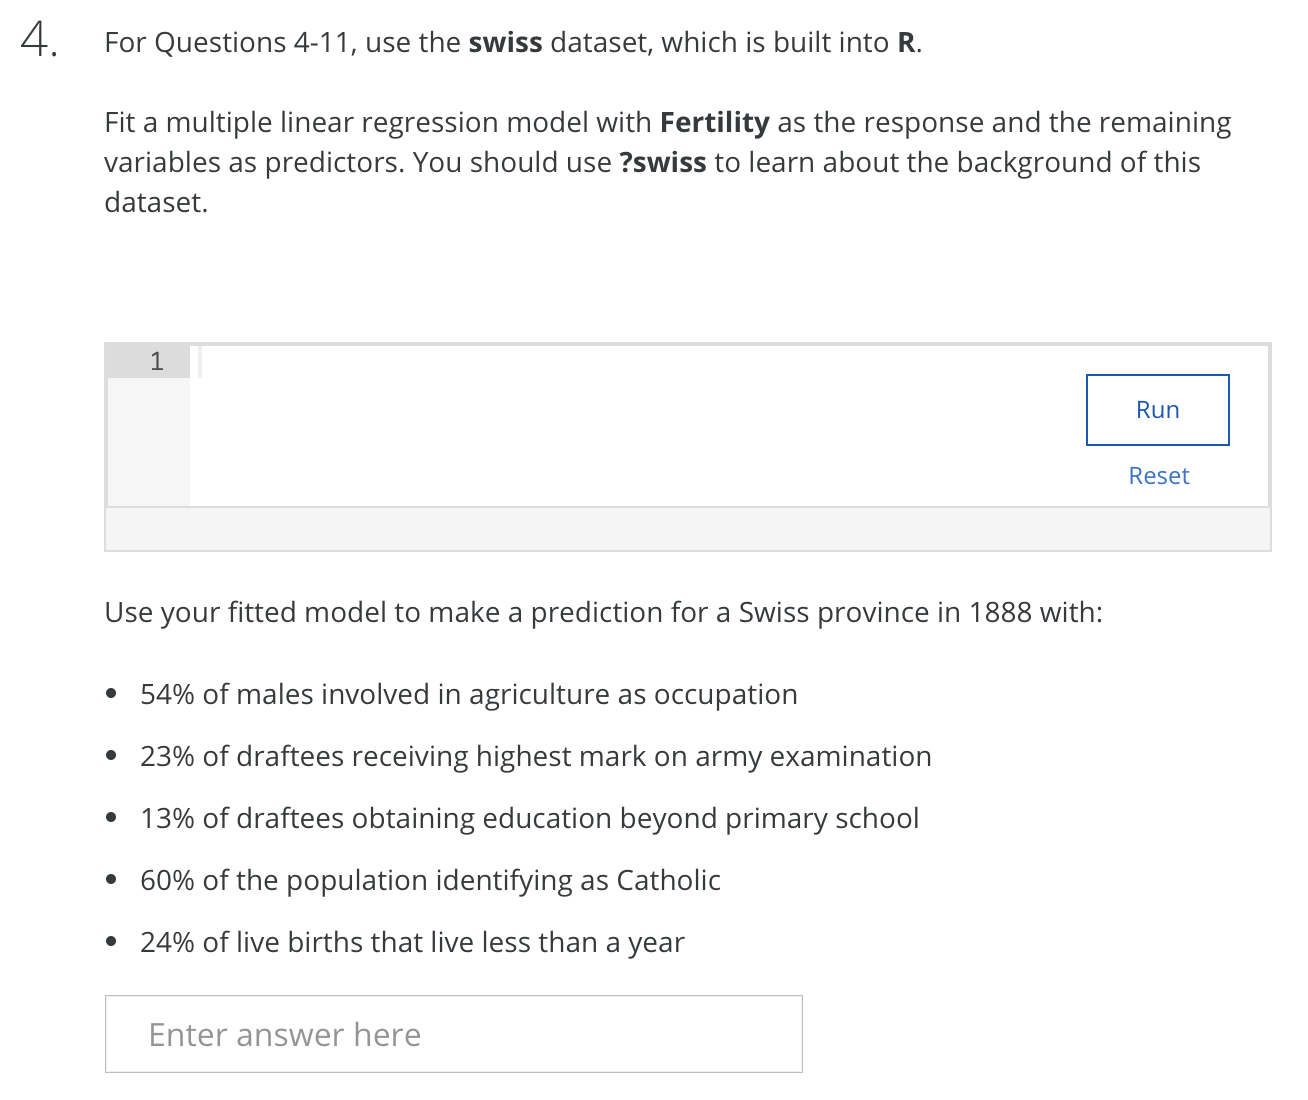Click the bold 'R' in the heading
Image resolution: width=1308 pixels, height=1100 pixels.
(x=906, y=43)
